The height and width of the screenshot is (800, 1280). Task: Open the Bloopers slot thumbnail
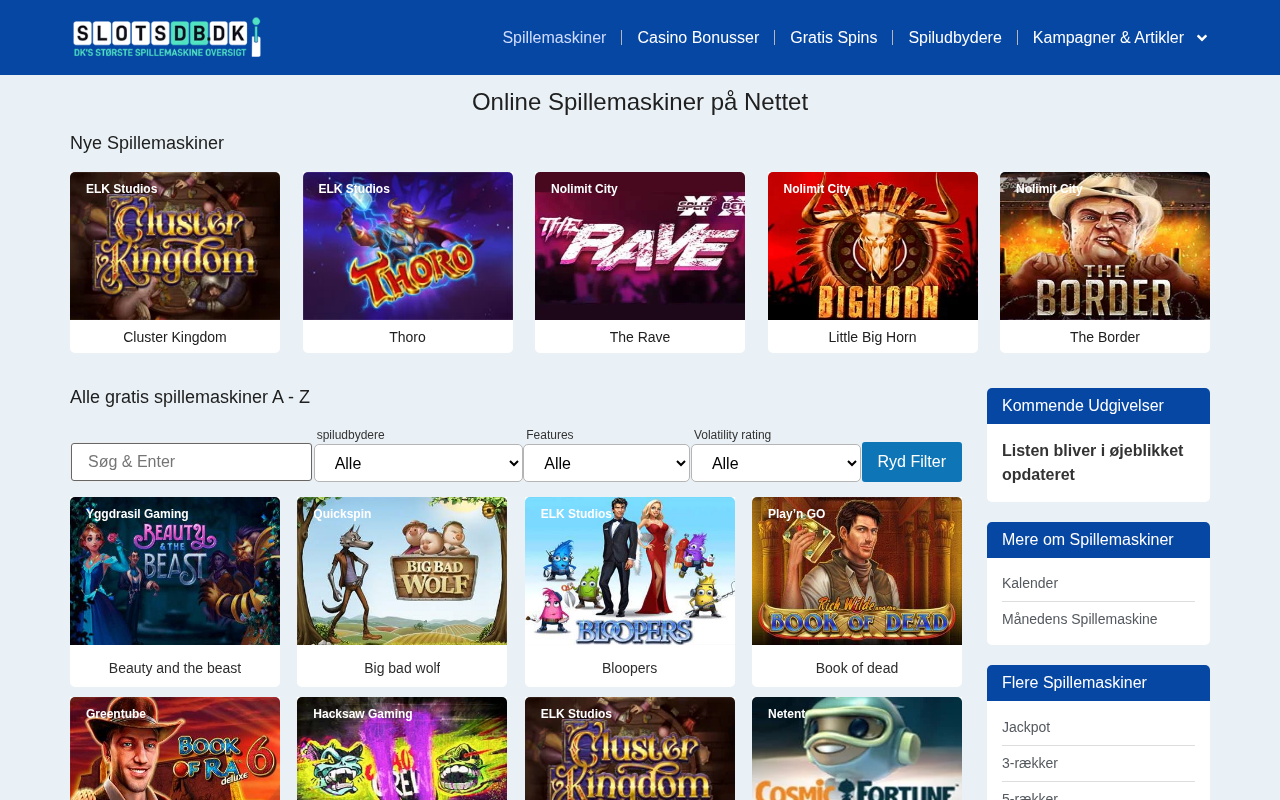630,571
